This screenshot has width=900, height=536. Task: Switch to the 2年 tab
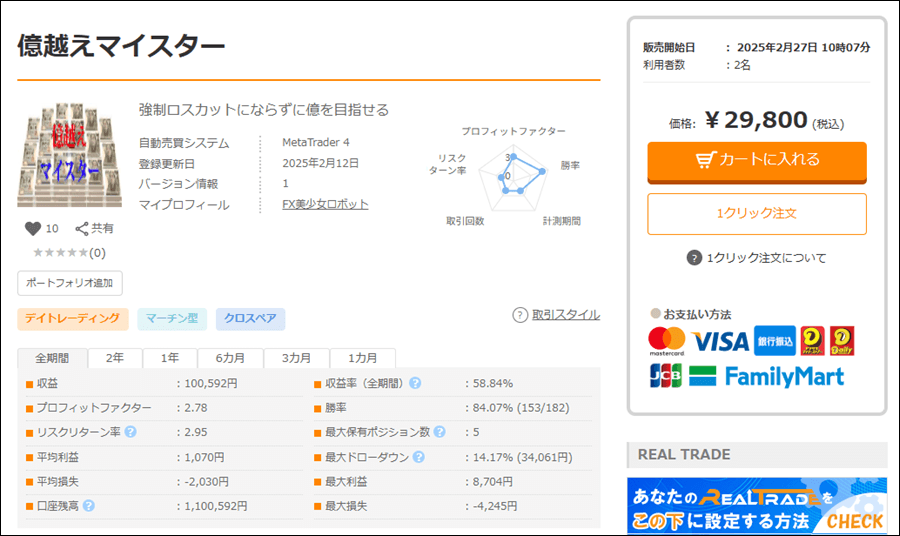click(115, 358)
